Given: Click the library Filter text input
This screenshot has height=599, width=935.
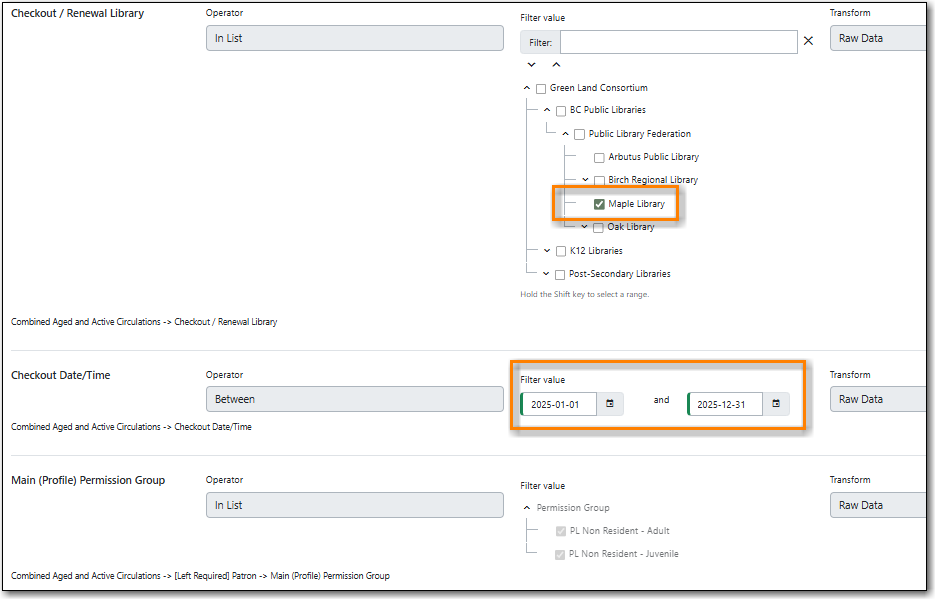Looking at the screenshot, I should [678, 42].
